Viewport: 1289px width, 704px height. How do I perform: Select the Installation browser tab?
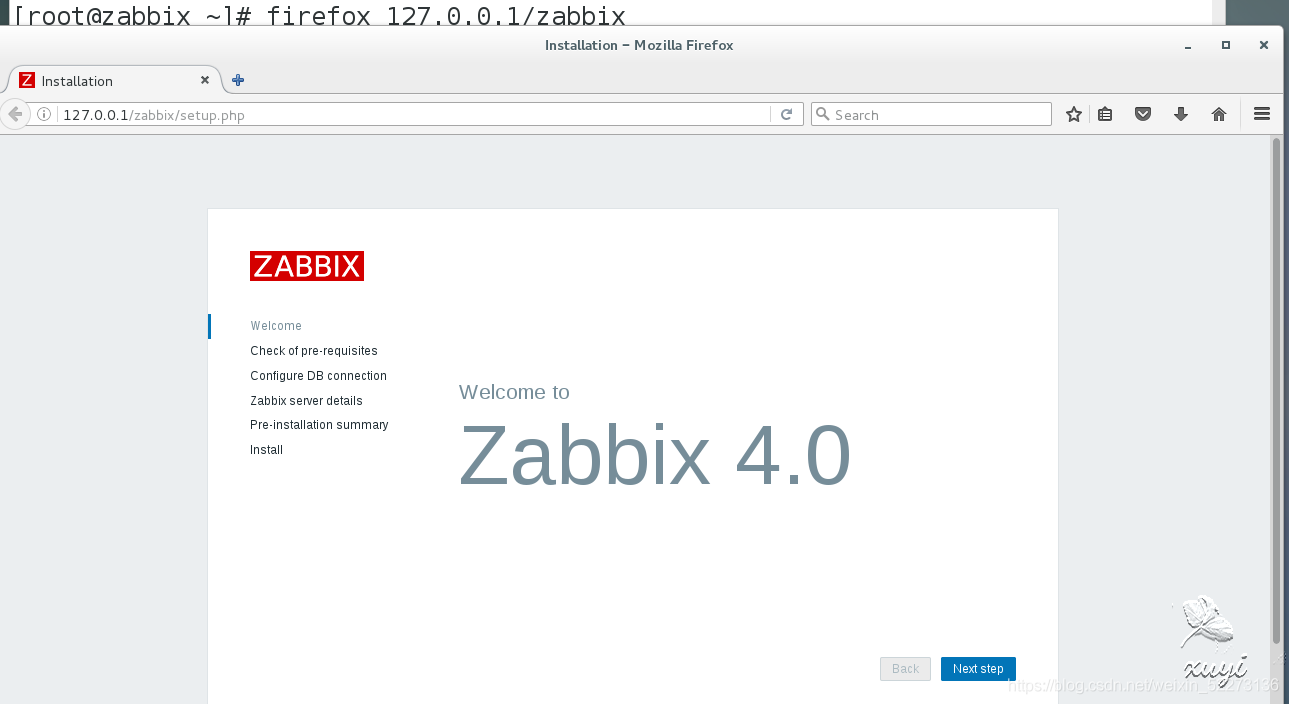(x=115, y=80)
